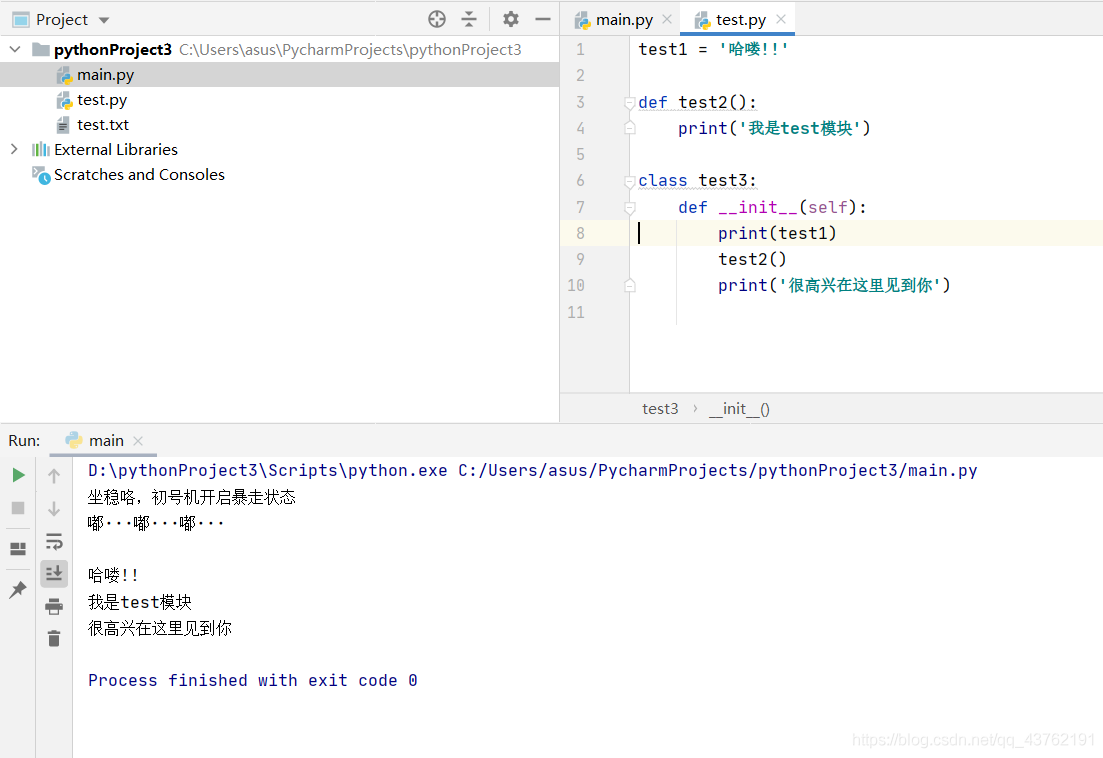This screenshot has width=1103, height=758.
Task: Place cursor on line 9 test2() call
Action: [752, 259]
